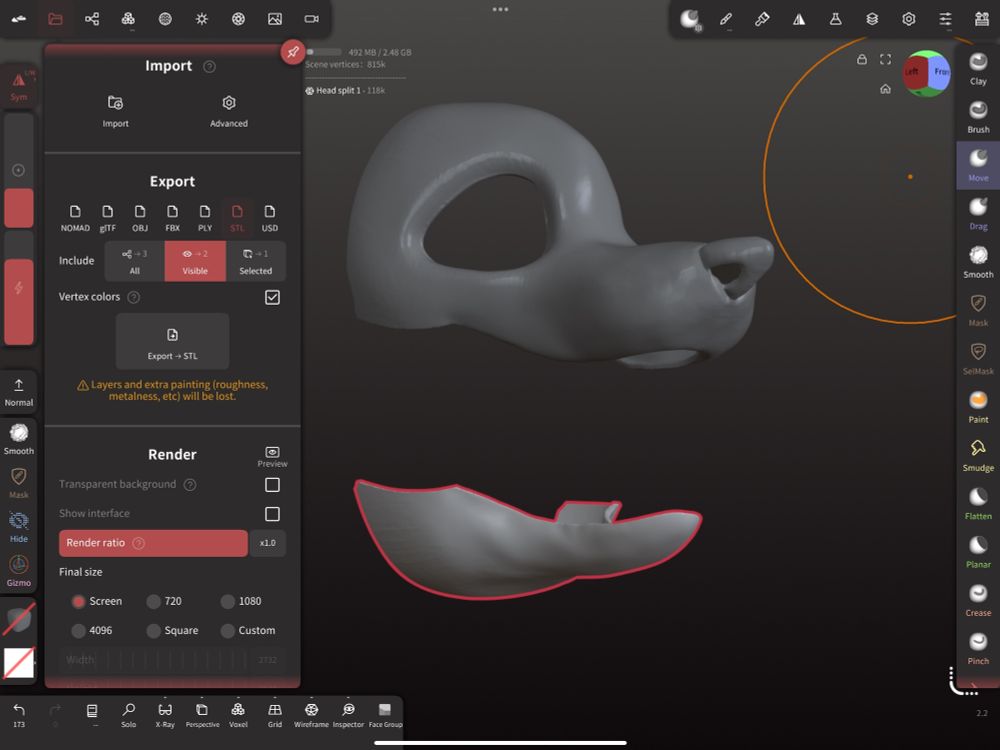This screenshot has width=1000, height=750.
Task: Open the Lighting sun menu
Action: tap(202, 18)
